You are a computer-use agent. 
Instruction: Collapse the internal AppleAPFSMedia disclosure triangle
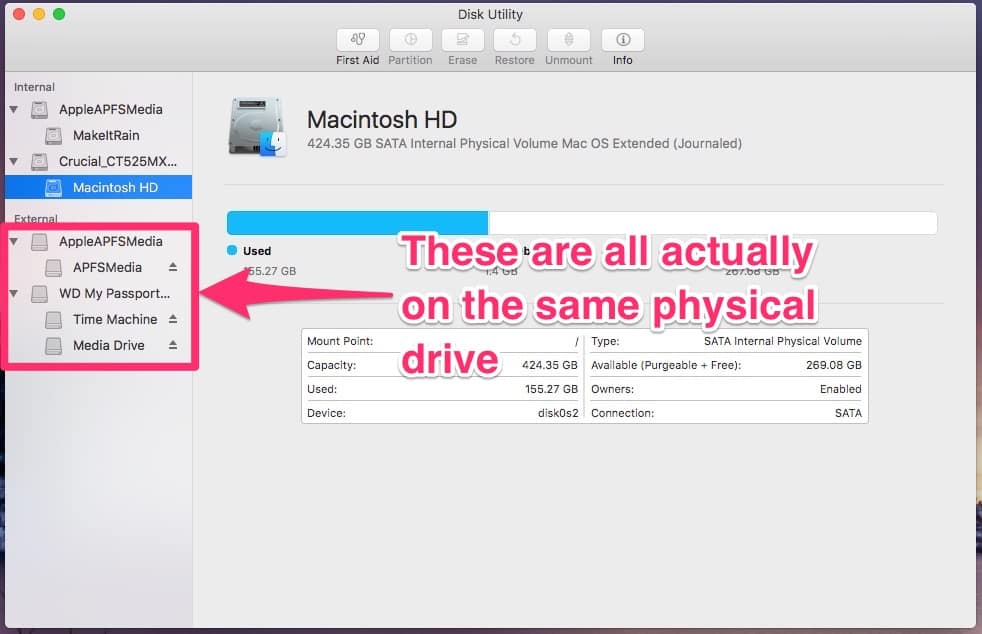[14, 110]
